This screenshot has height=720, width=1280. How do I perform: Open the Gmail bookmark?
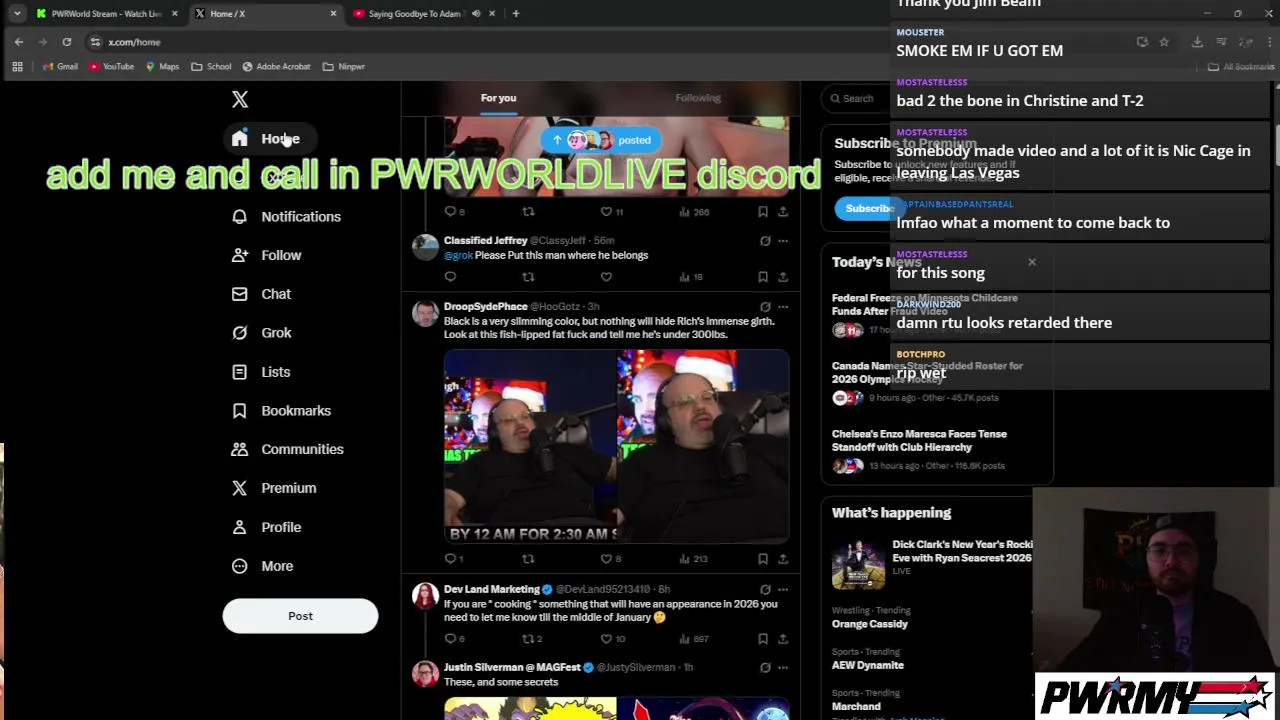pyautogui.click(x=60, y=67)
